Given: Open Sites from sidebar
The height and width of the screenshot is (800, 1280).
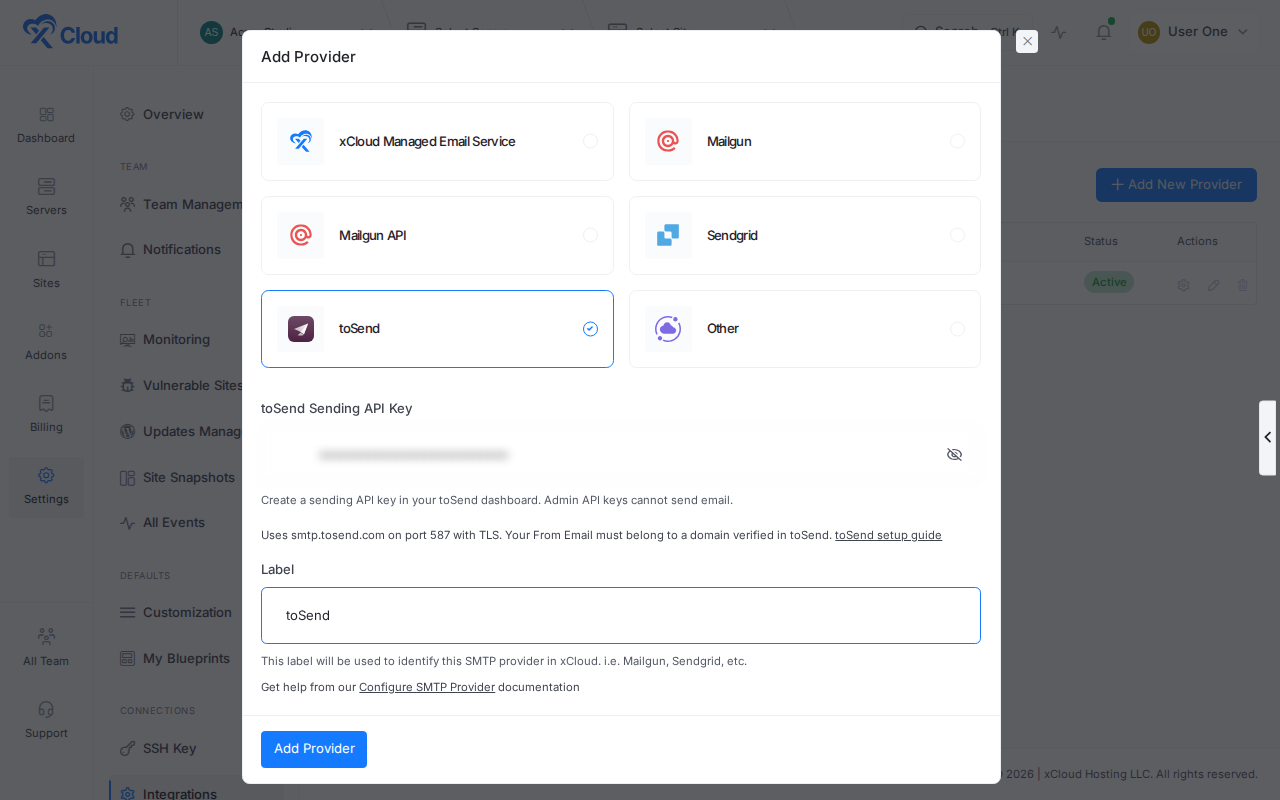Looking at the screenshot, I should click(x=46, y=270).
